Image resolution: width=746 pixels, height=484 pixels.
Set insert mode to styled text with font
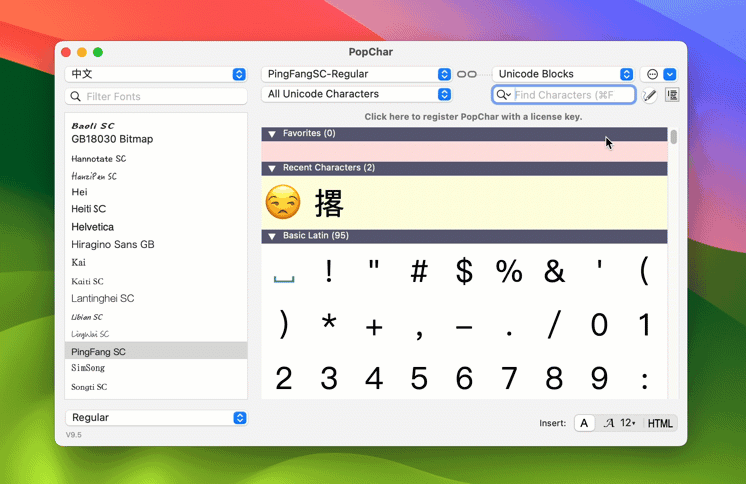(609, 423)
